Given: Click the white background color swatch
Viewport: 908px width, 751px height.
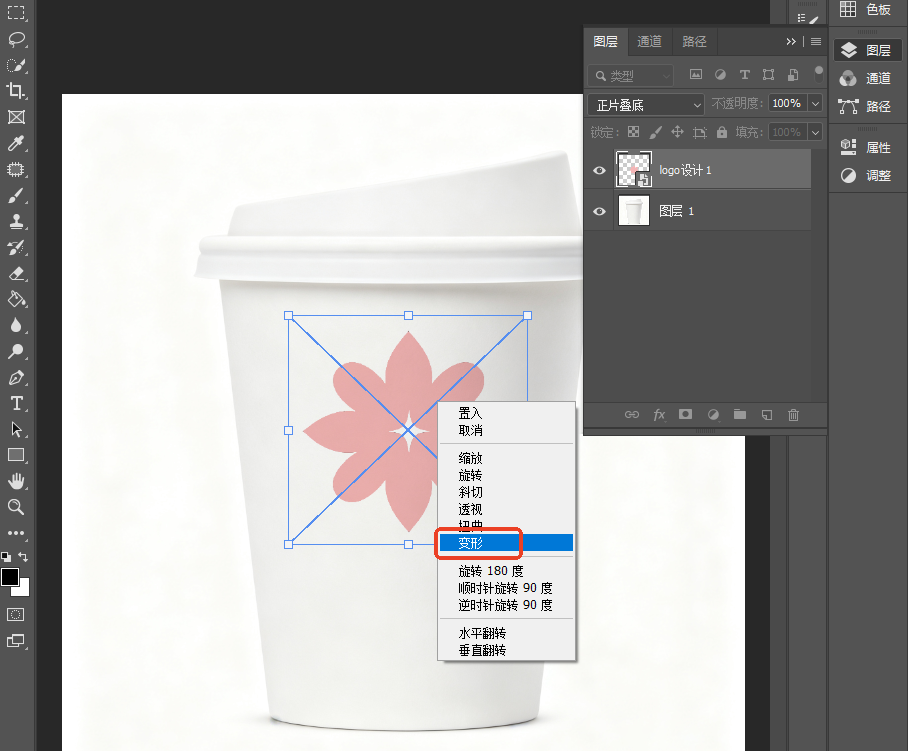Looking at the screenshot, I should pyautogui.click(x=23, y=590).
